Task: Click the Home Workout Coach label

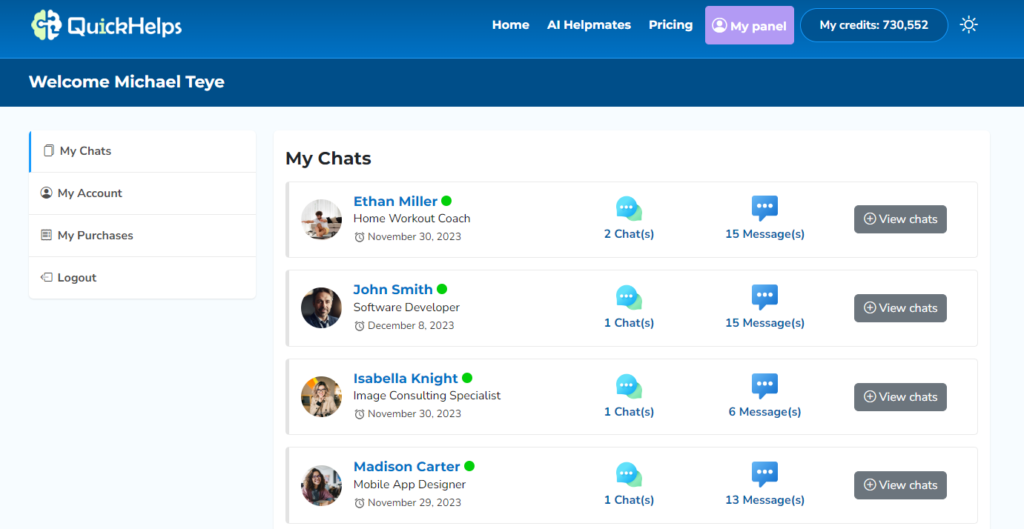Action: tap(411, 219)
